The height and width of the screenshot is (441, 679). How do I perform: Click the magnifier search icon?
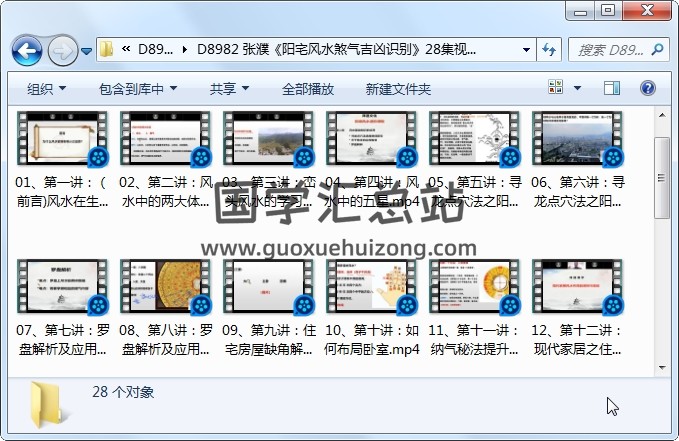657,49
